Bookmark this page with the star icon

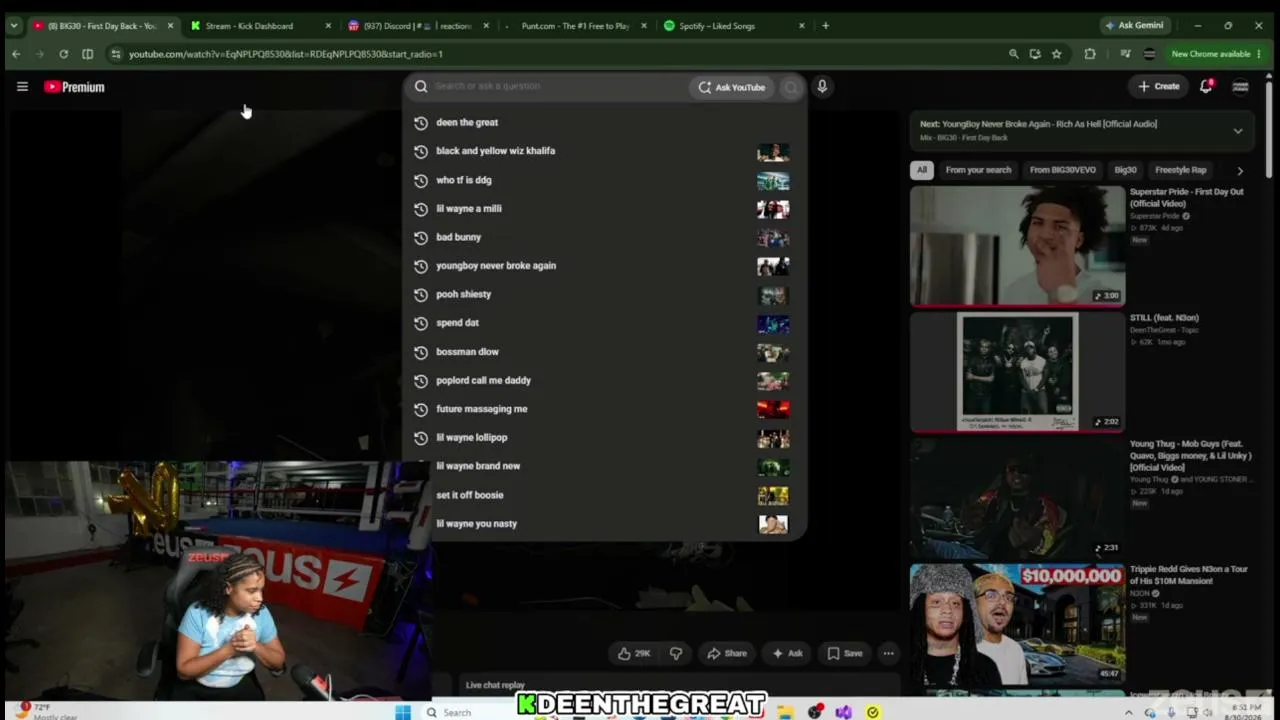[1056, 54]
